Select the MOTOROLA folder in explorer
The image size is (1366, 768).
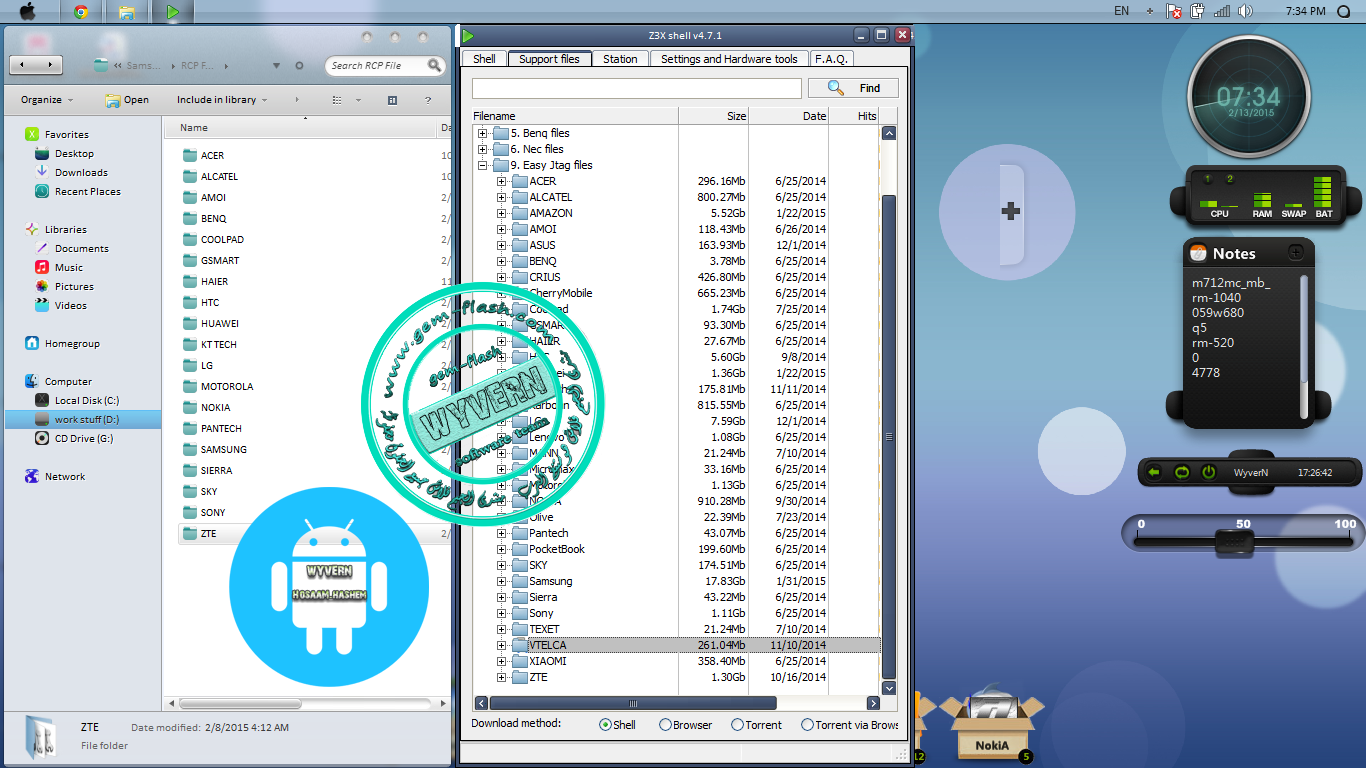pos(227,386)
